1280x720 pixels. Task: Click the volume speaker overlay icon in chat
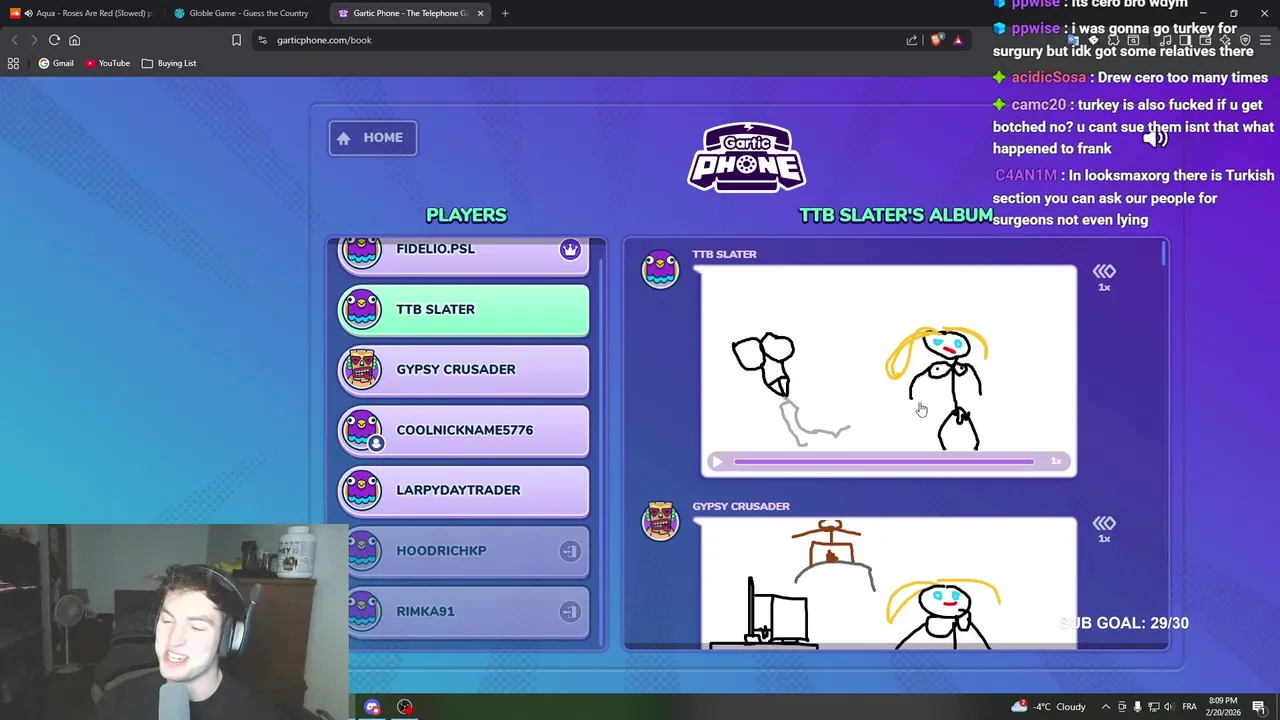tap(1155, 139)
